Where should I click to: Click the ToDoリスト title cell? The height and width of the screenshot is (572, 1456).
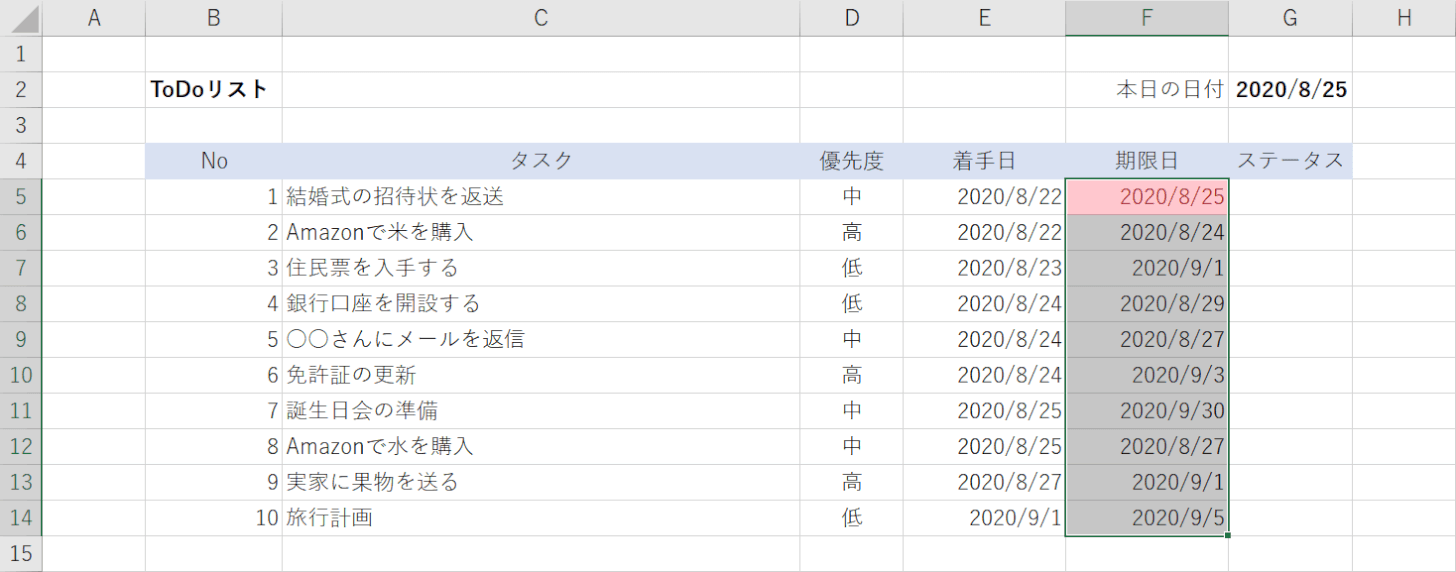point(214,90)
